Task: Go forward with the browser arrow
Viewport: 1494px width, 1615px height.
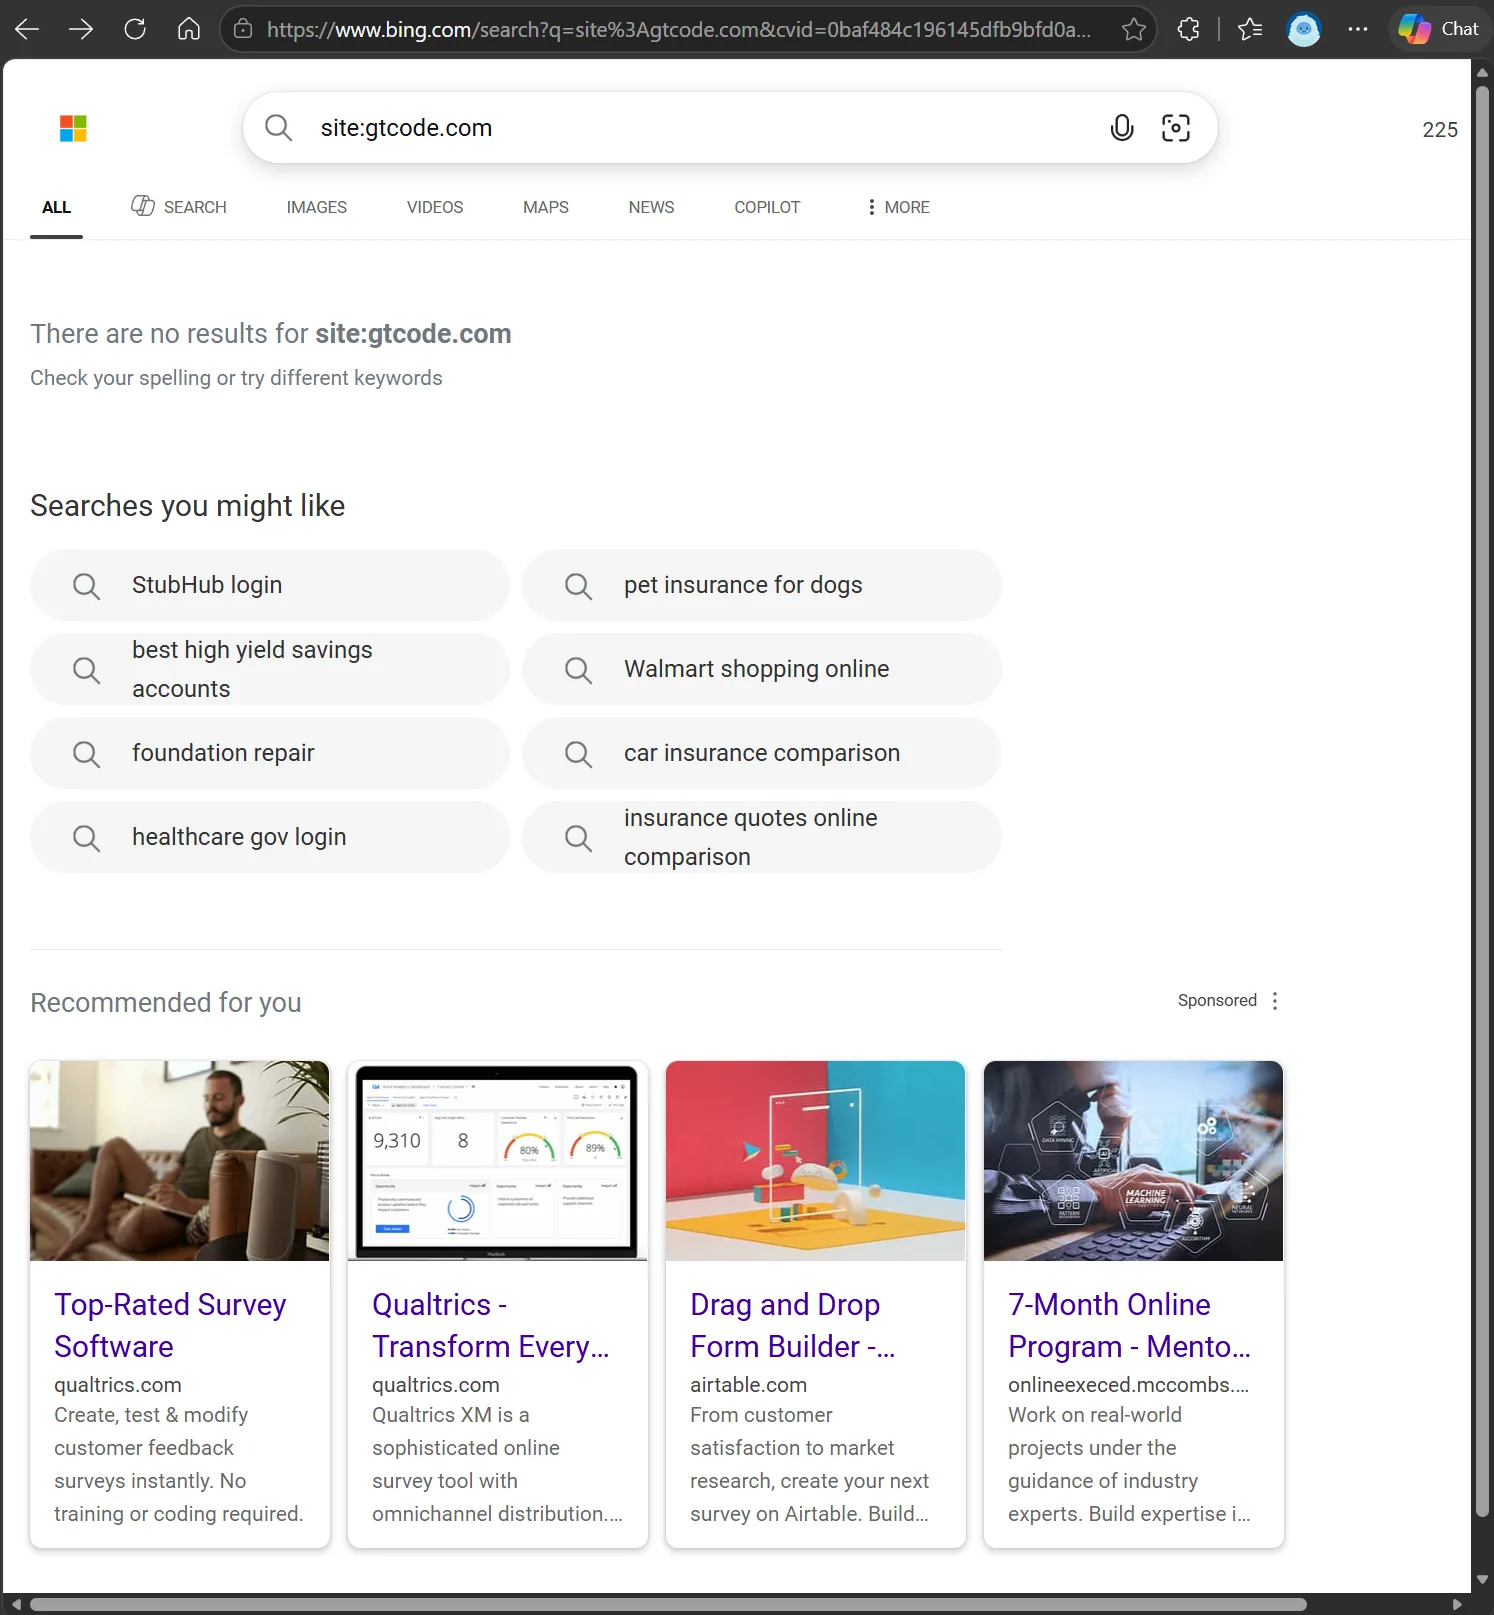Action: tap(81, 29)
